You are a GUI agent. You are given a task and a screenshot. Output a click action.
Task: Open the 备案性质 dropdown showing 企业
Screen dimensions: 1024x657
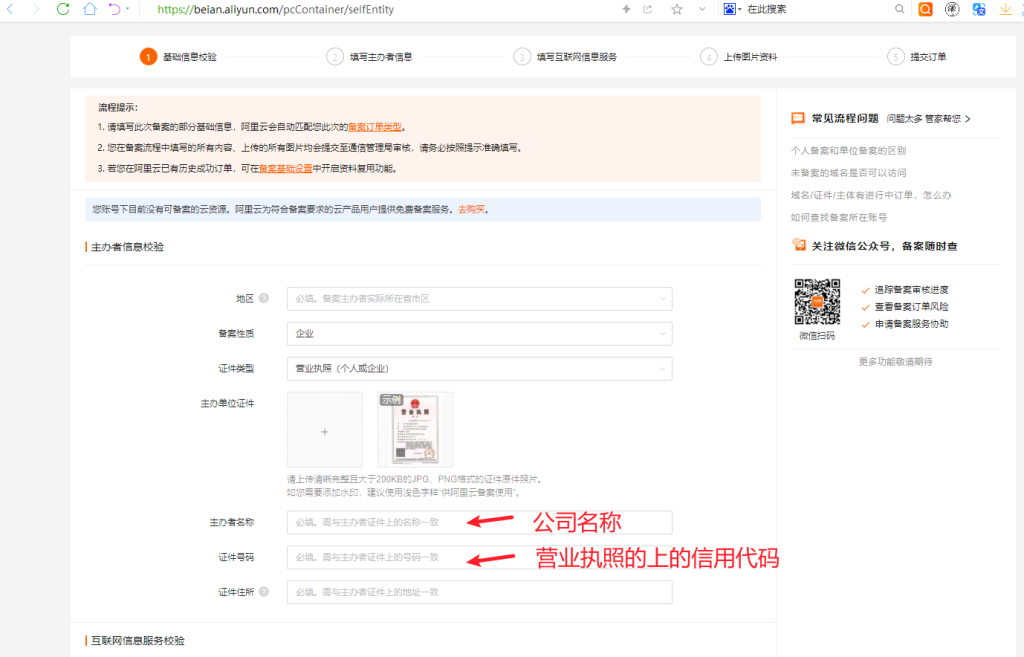pos(479,334)
